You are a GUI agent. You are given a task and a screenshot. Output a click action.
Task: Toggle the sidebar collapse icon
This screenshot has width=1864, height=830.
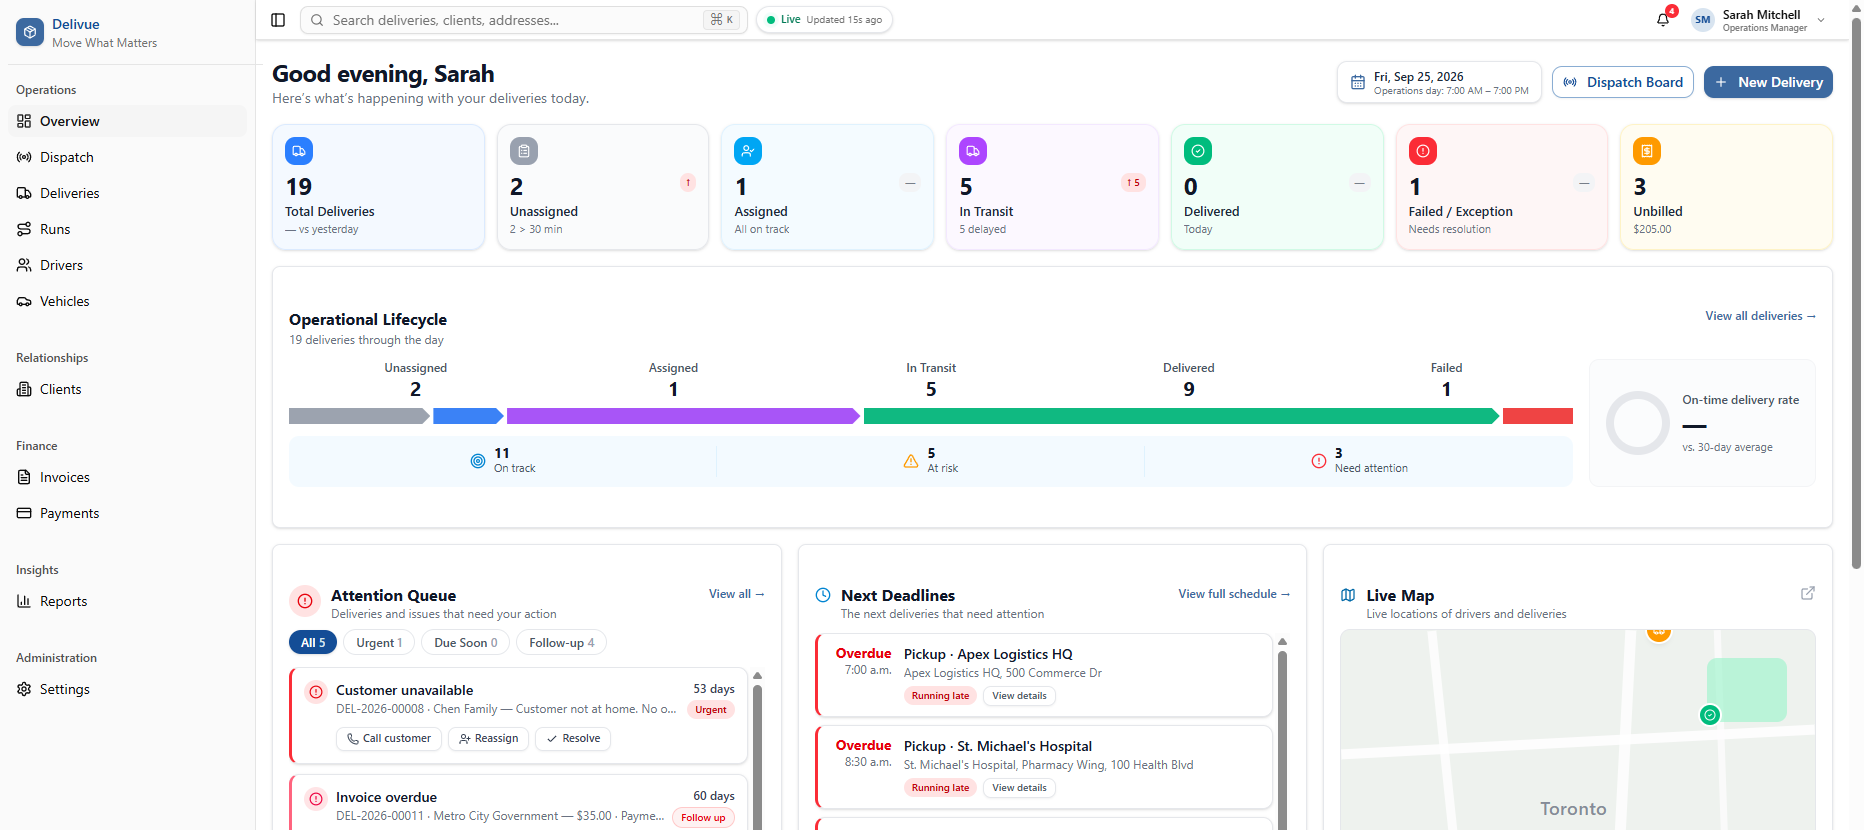278,20
